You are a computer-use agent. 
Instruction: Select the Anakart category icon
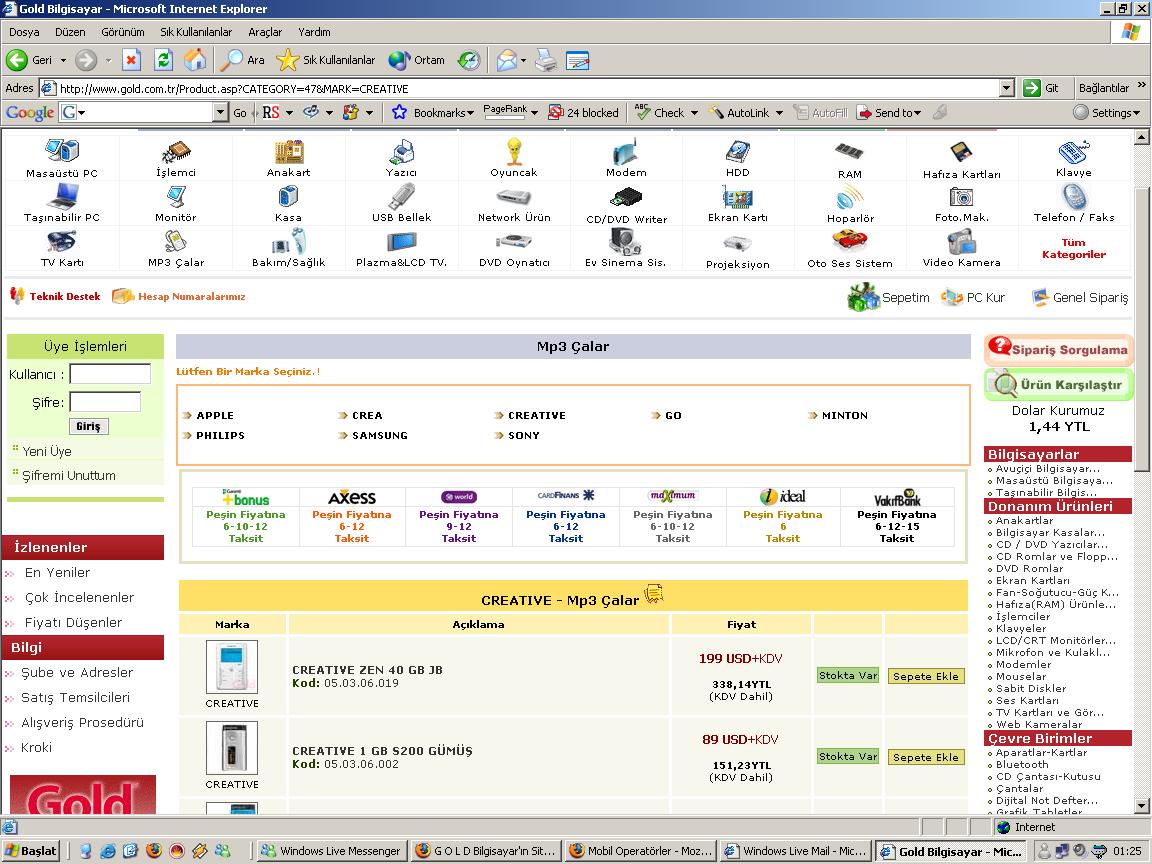pyautogui.click(x=289, y=152)
